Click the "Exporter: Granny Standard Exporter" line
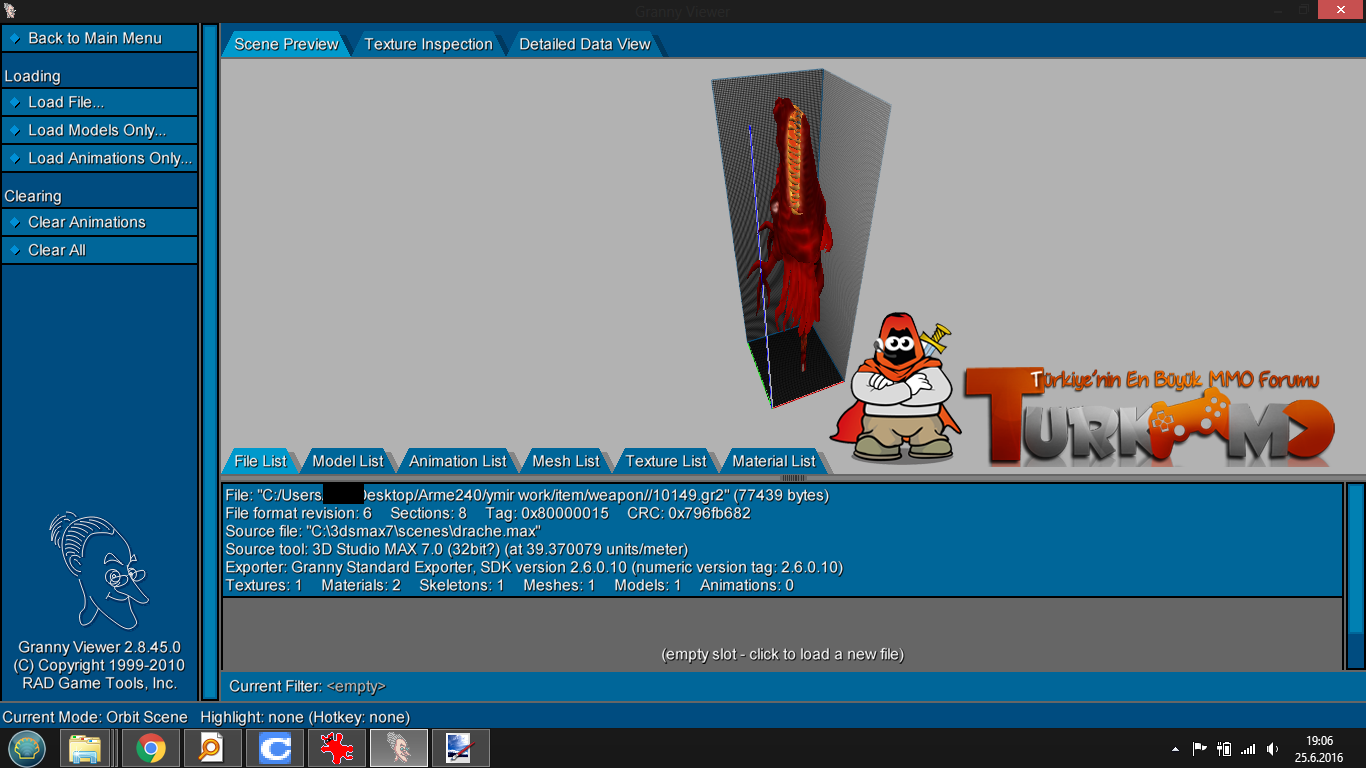Viewport: 1366px width, 768px height. click(534, 567)
